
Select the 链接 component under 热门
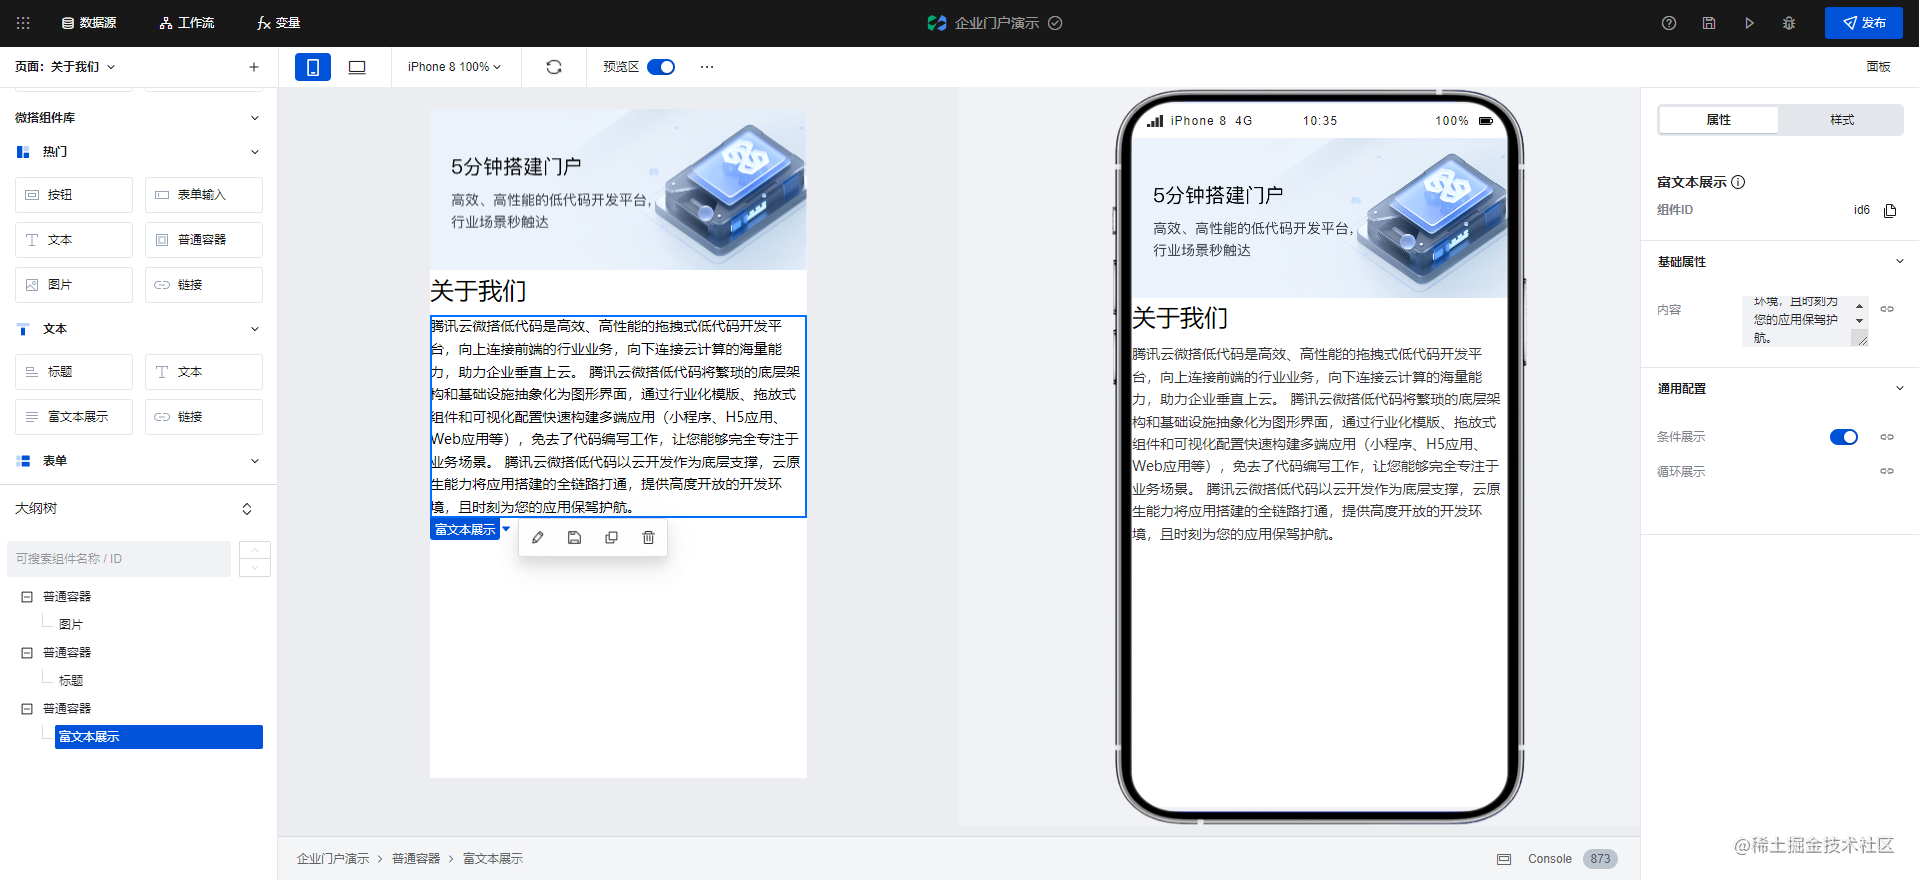pyautogui.click(x=204, y=285)
